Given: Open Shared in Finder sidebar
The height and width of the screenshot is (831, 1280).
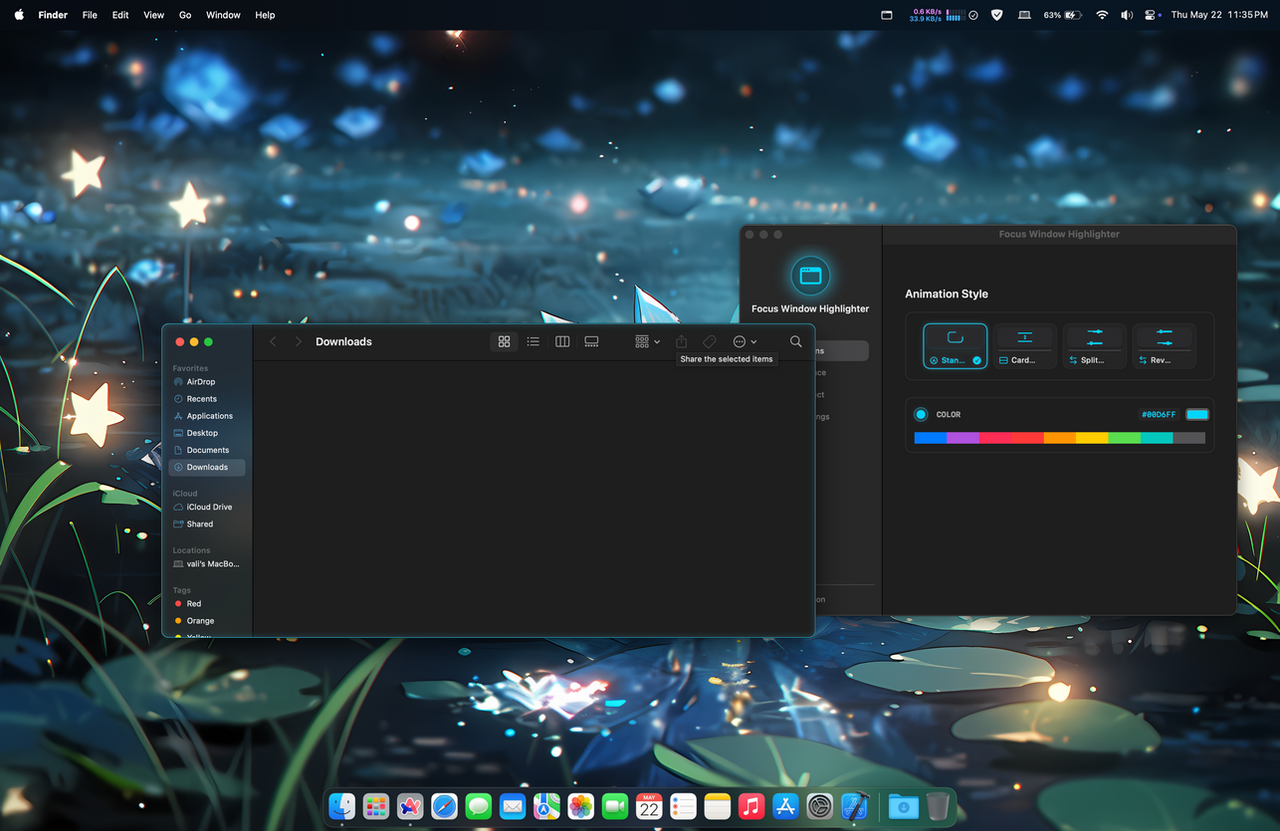Looking at the screenshot, I should [x=207, y=524].
